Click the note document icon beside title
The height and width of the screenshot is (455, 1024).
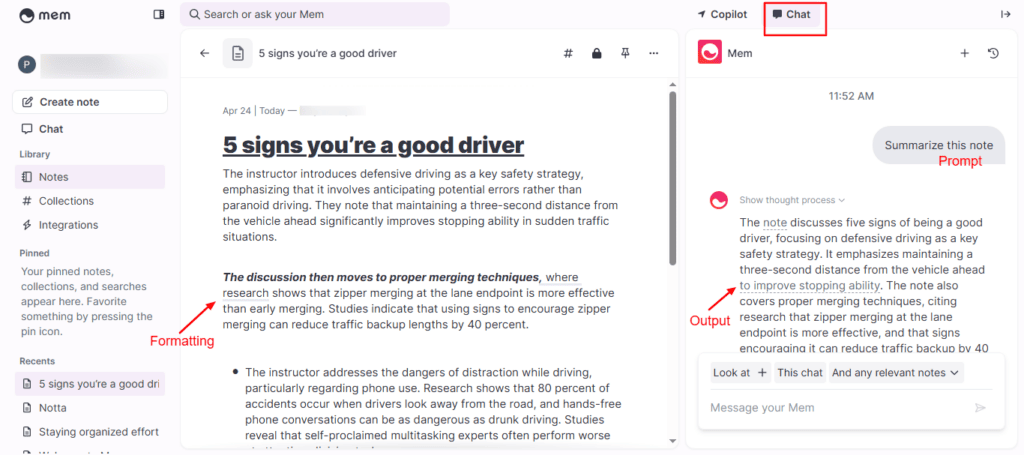tap(237, 54)
